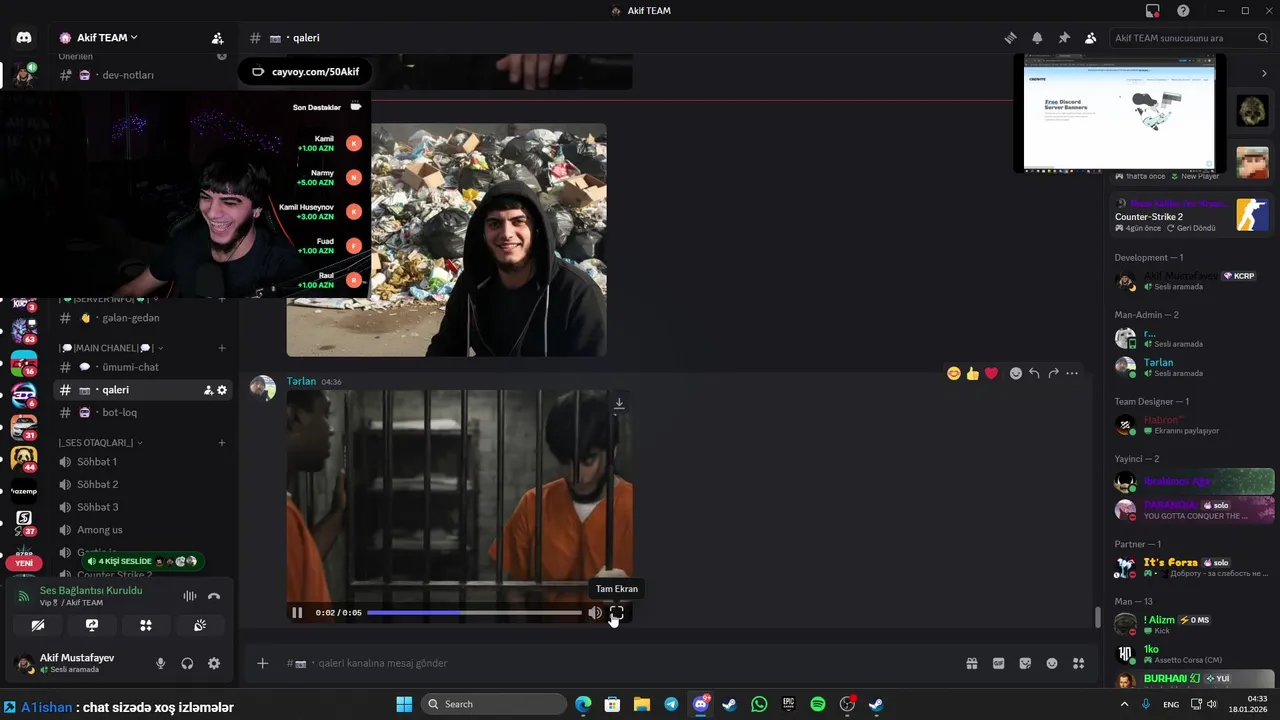Reply to Tarlan's message

pyautogui.click(x=1035, y=373)
